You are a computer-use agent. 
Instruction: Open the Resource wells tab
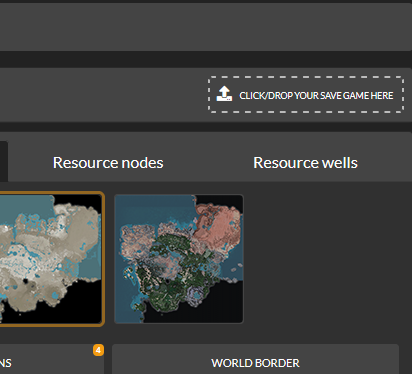pos(305,163)
